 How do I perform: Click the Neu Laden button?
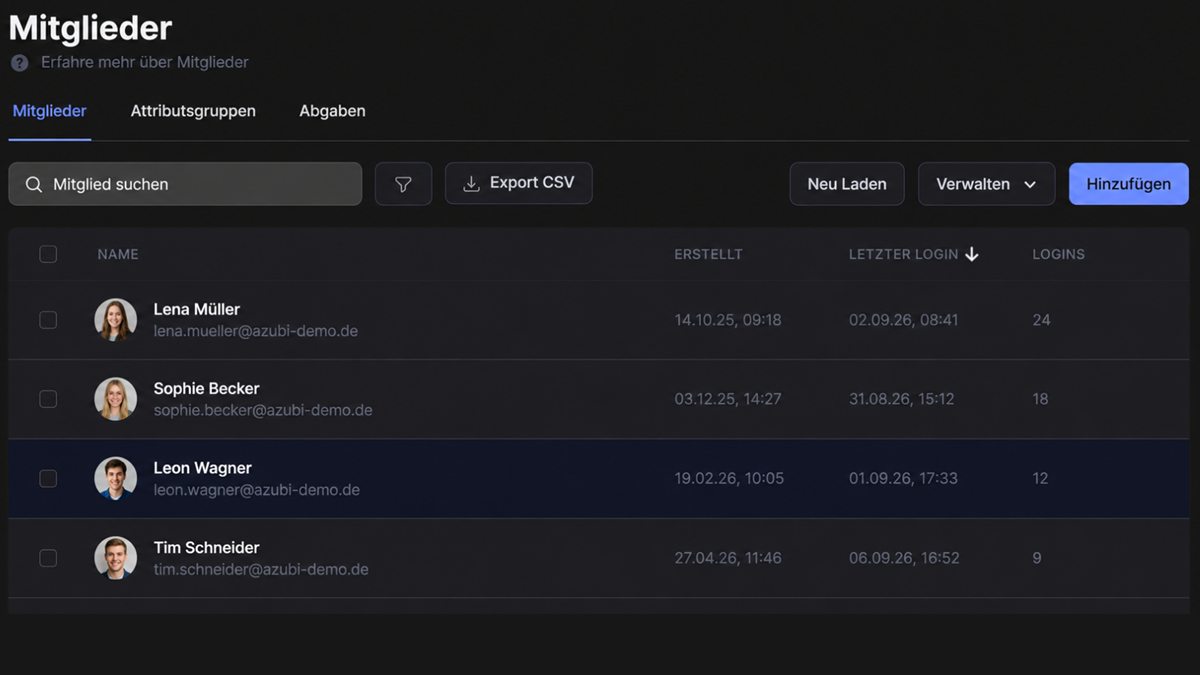pyautogui.click(x=847, y=184)
